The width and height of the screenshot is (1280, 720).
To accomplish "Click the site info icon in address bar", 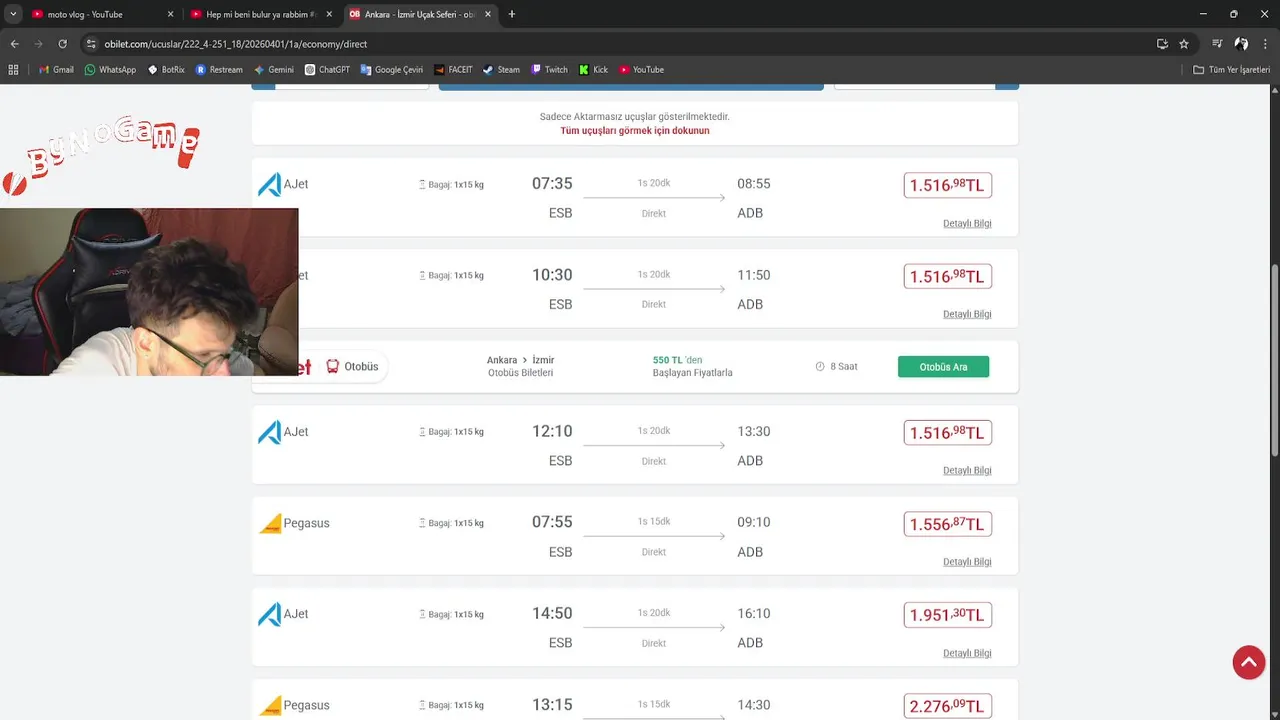I will (x=91, y=44).
